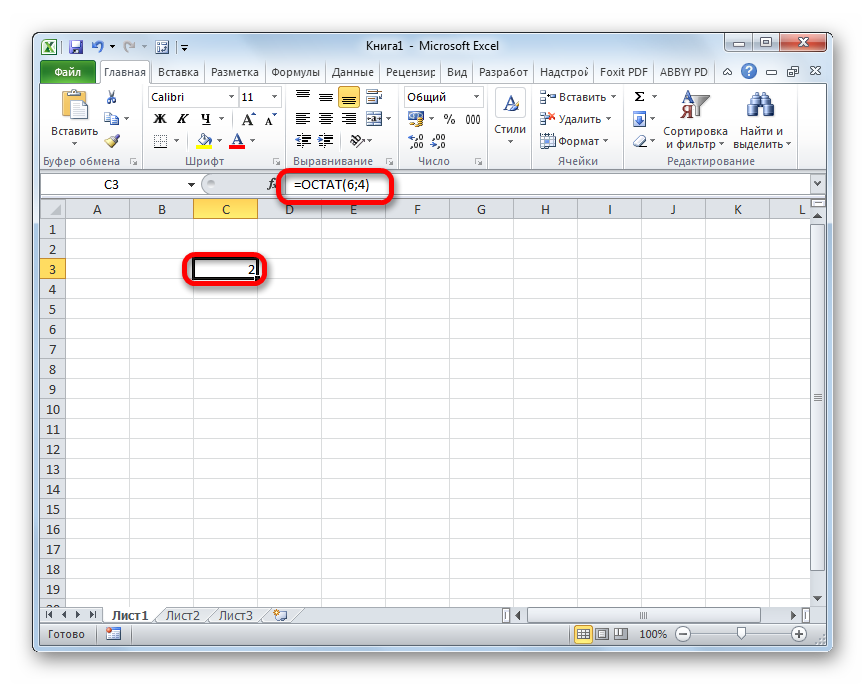Align text to middle of cell

pos(326,97)
